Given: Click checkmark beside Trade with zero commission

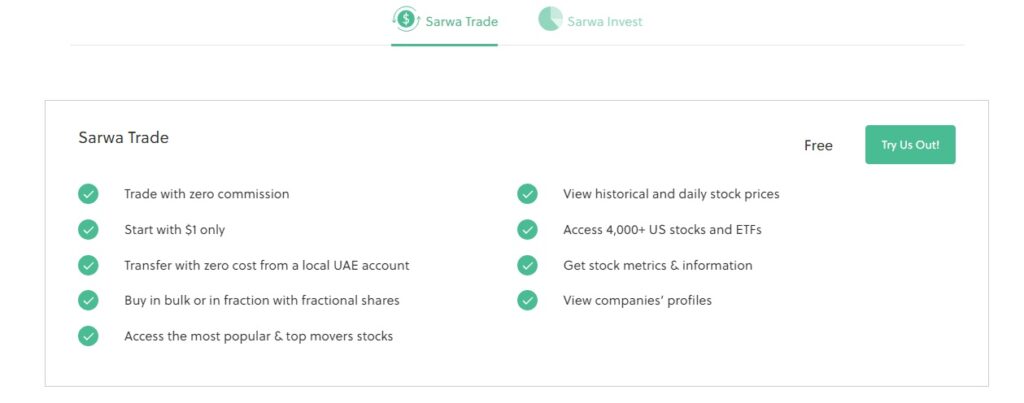Looking at the screenshot, I should click(x=88, y=194).
